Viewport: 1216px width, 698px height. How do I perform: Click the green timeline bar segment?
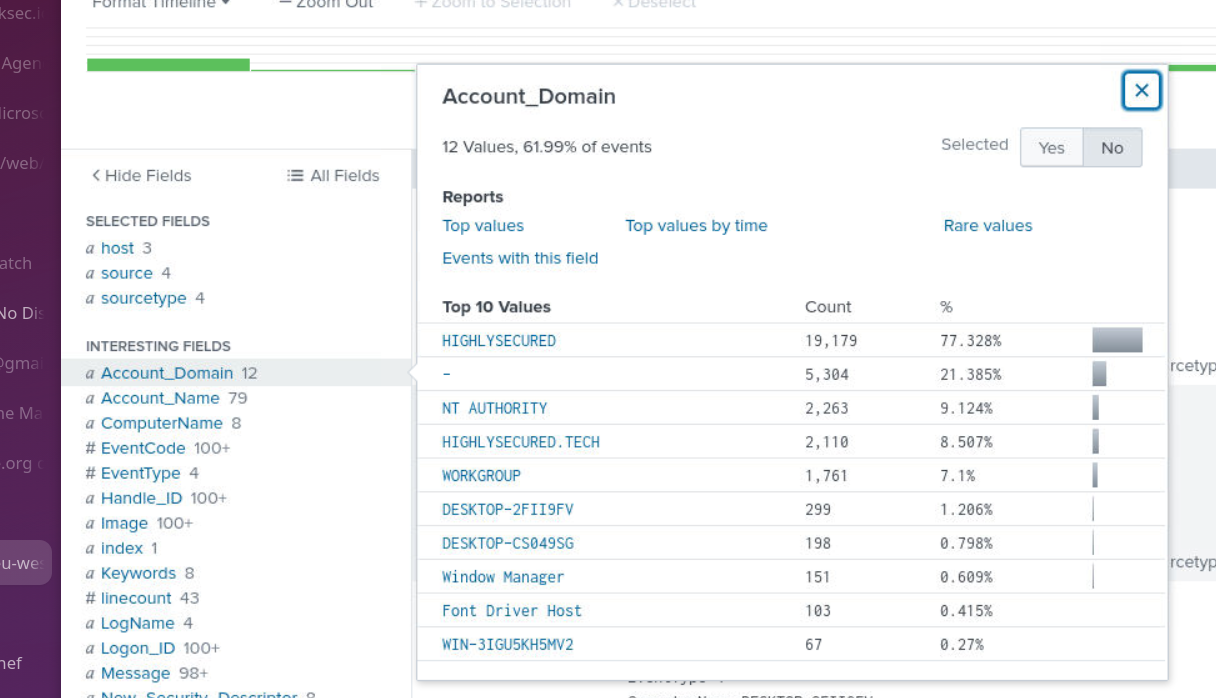click(x=168, y=65)
